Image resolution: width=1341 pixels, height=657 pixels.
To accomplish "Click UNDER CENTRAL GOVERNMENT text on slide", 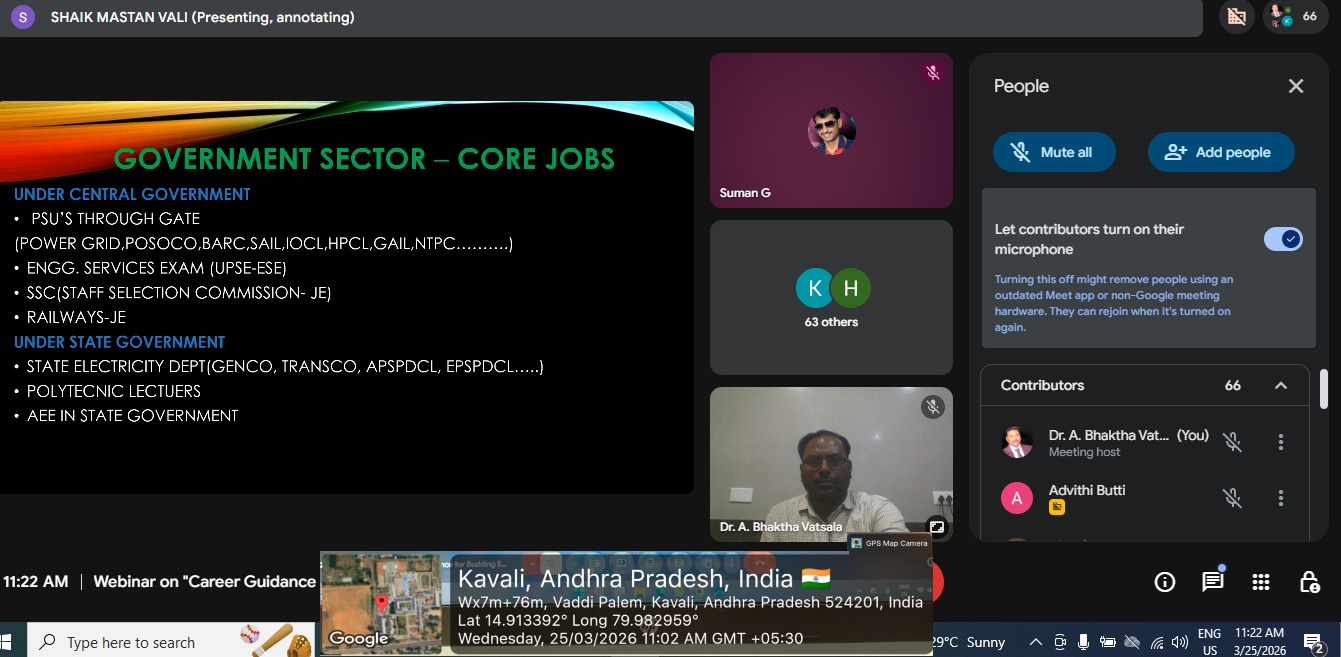I will click(132, 194).
